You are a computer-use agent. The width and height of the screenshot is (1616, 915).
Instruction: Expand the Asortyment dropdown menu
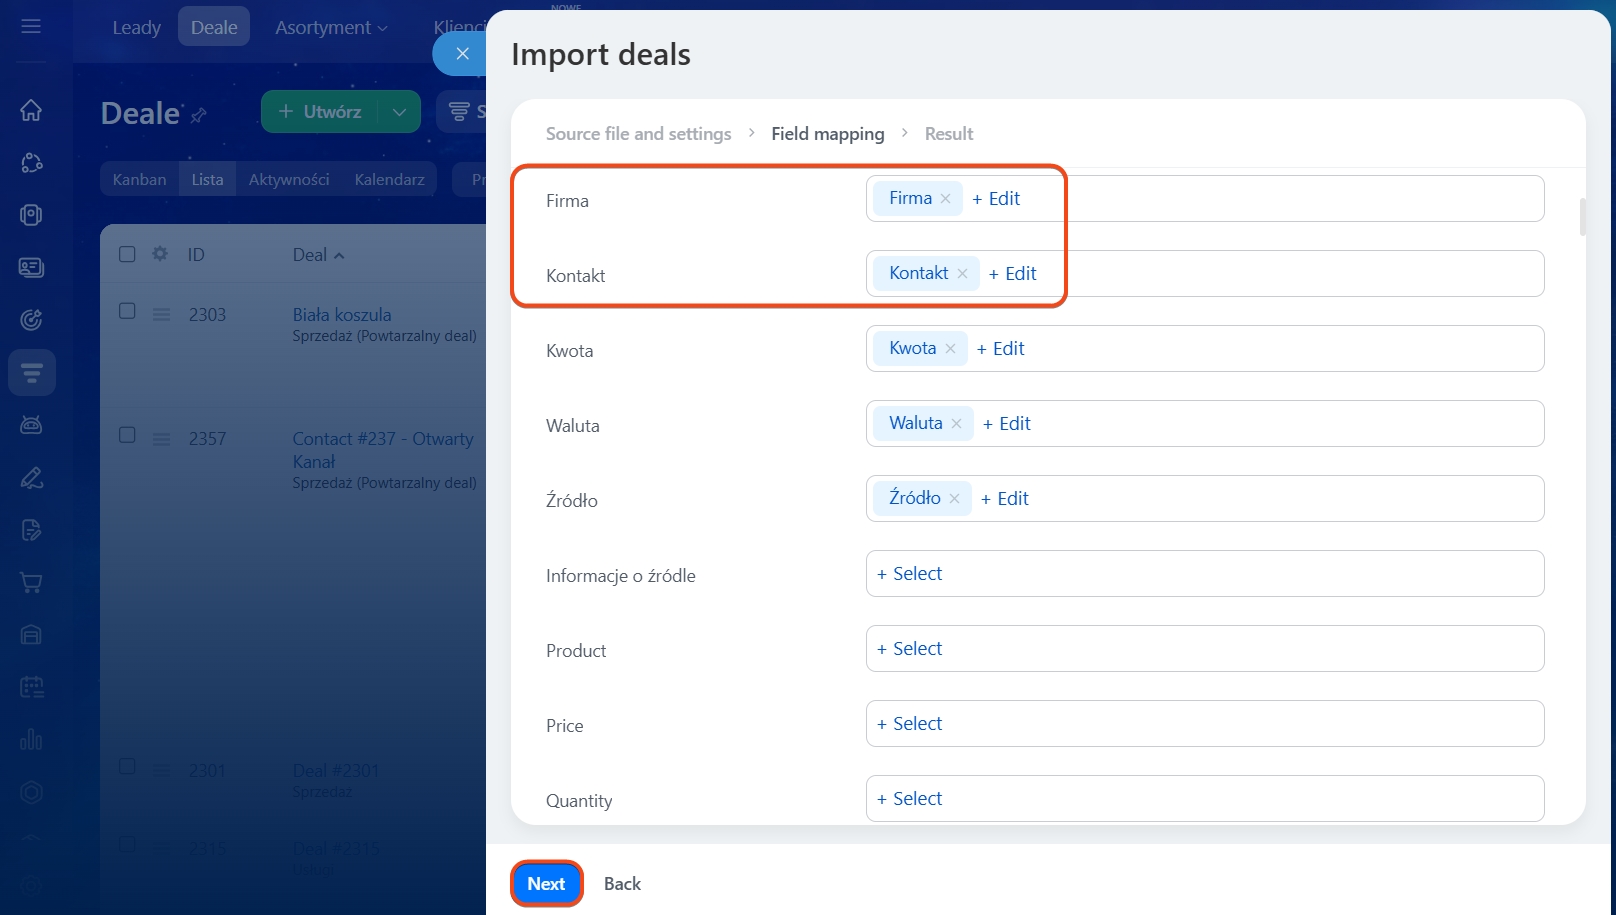pyautogui.click(x=331, y=28)
